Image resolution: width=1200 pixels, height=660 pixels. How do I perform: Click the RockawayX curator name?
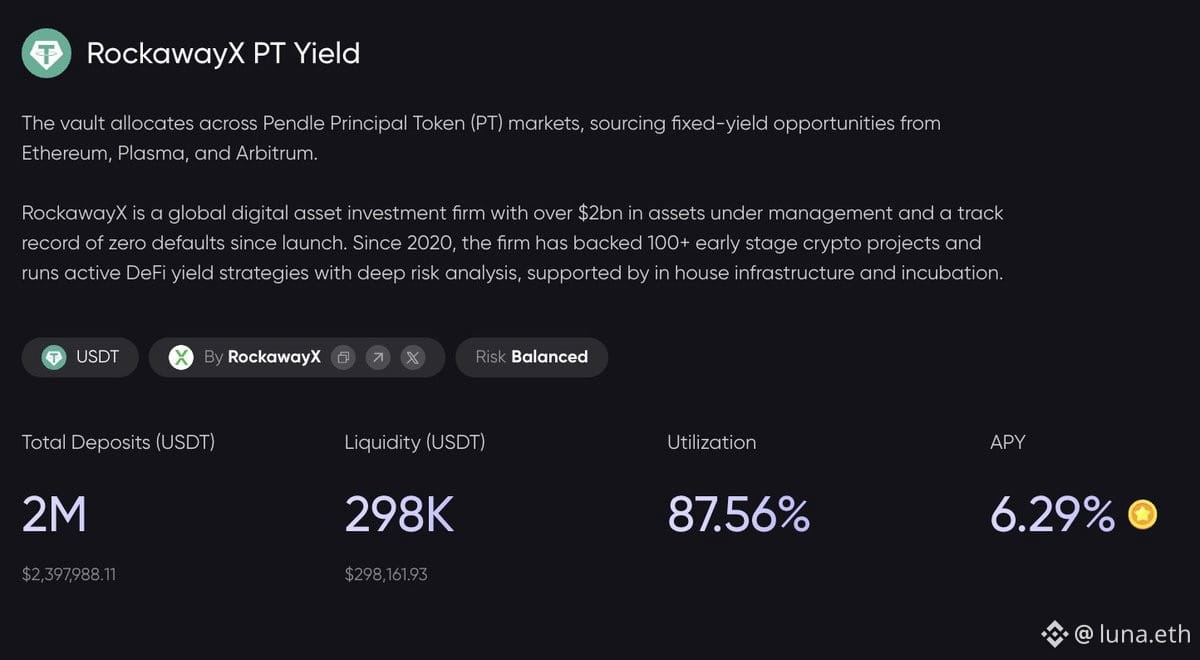[x=274, y=357]
